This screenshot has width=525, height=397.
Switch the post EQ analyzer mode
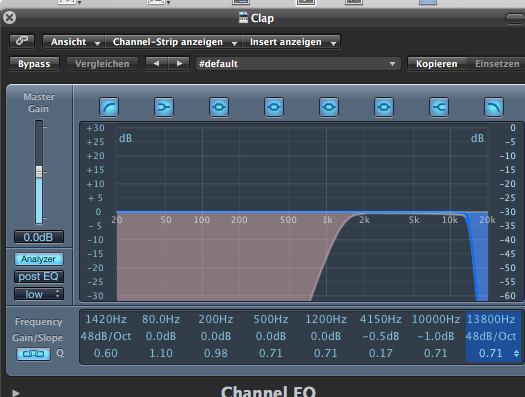tap(39, 276)
